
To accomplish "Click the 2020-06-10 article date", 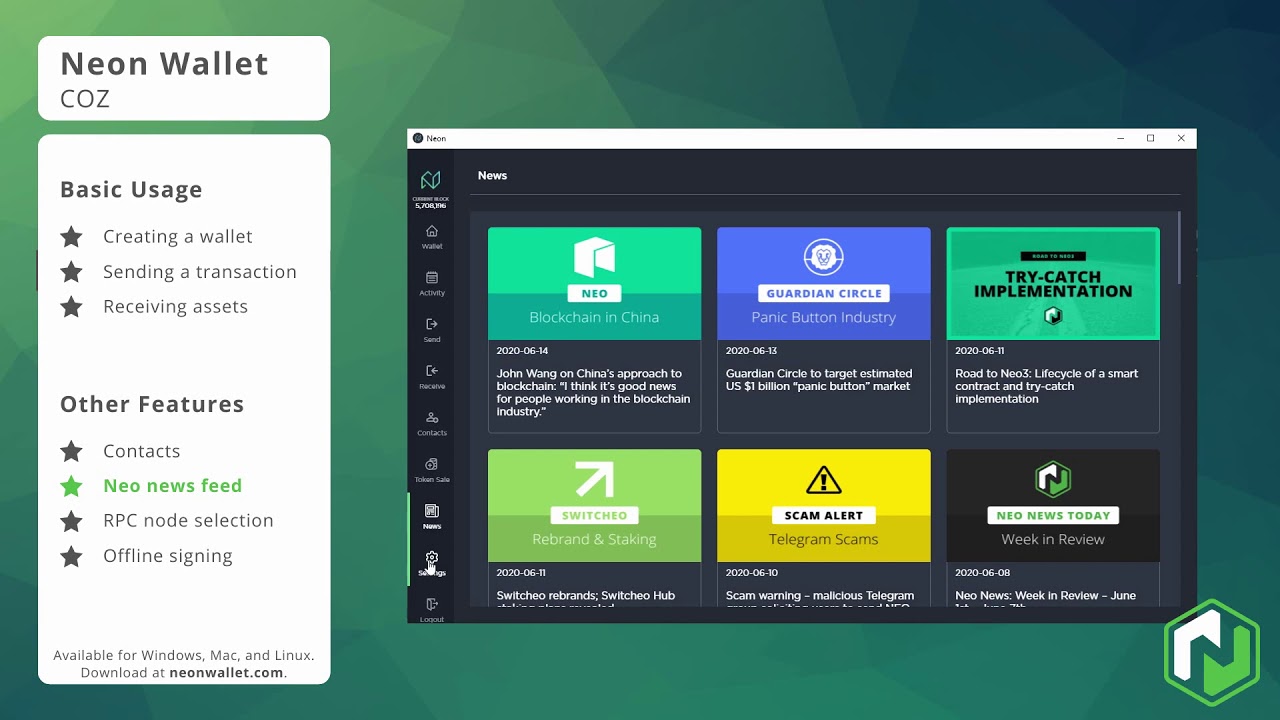I will pos(751,573).
